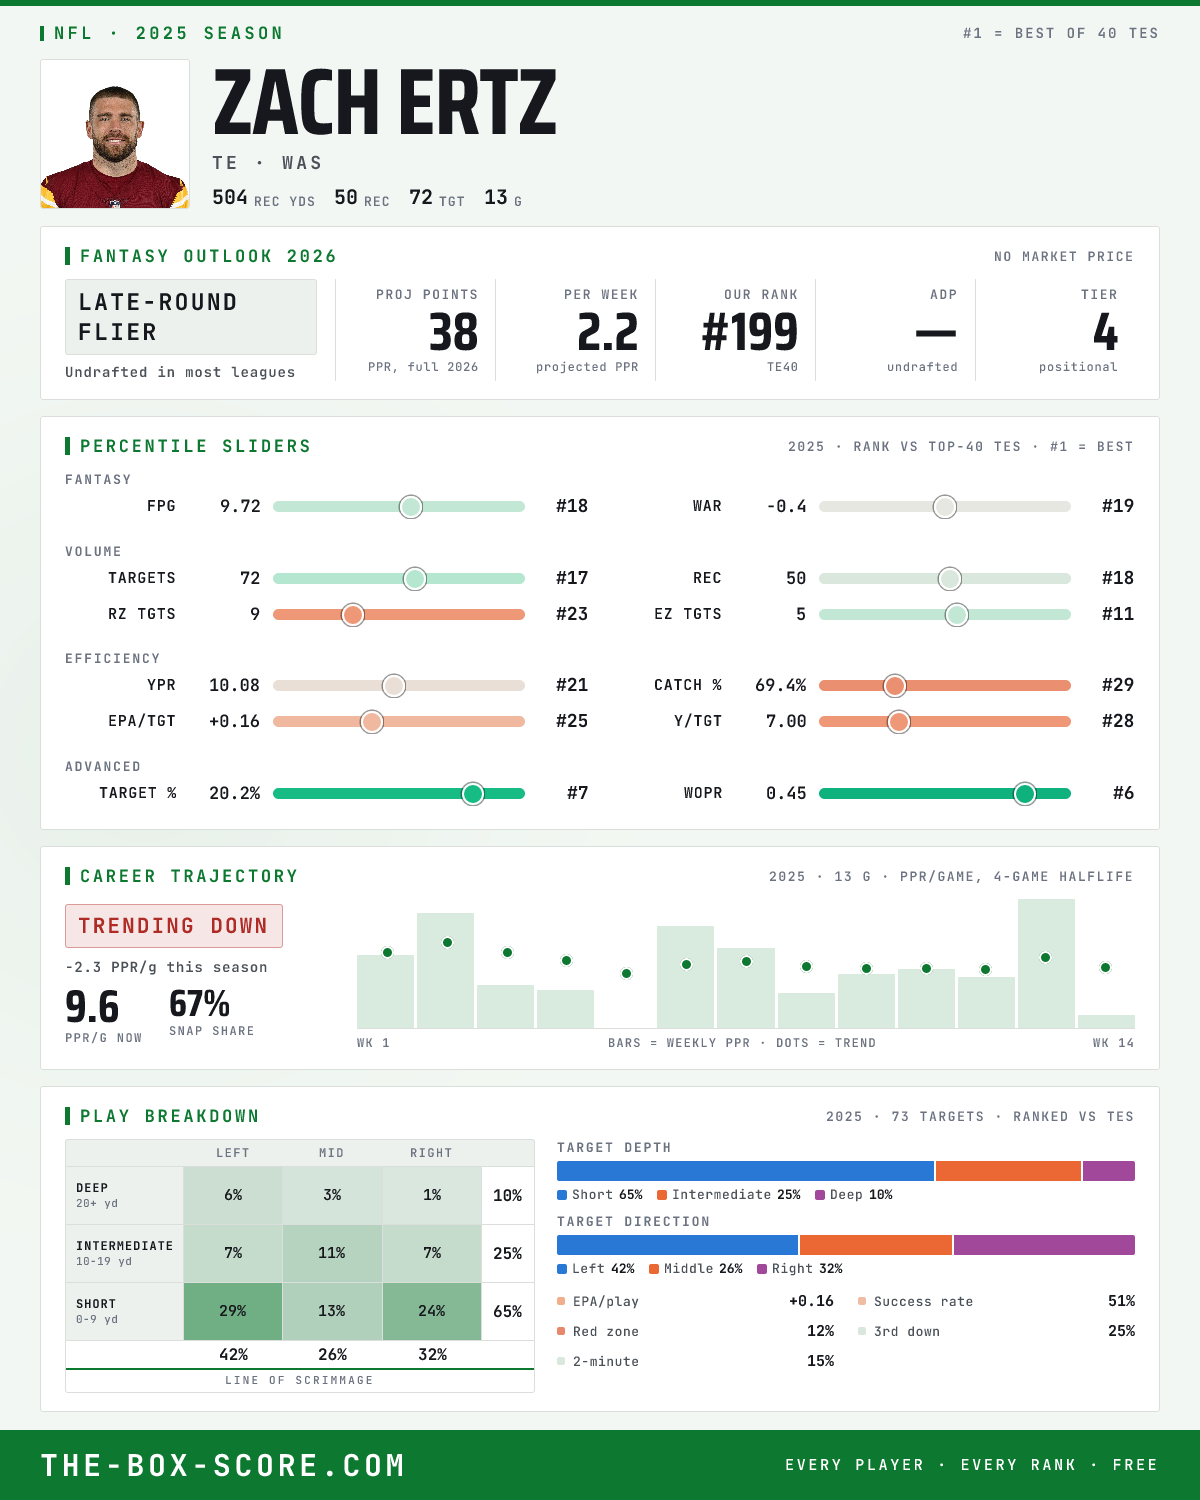This screenshot has width=1200, height=1500.
Task: Click the 504 REC YDS stat
Action: [264, 198]
